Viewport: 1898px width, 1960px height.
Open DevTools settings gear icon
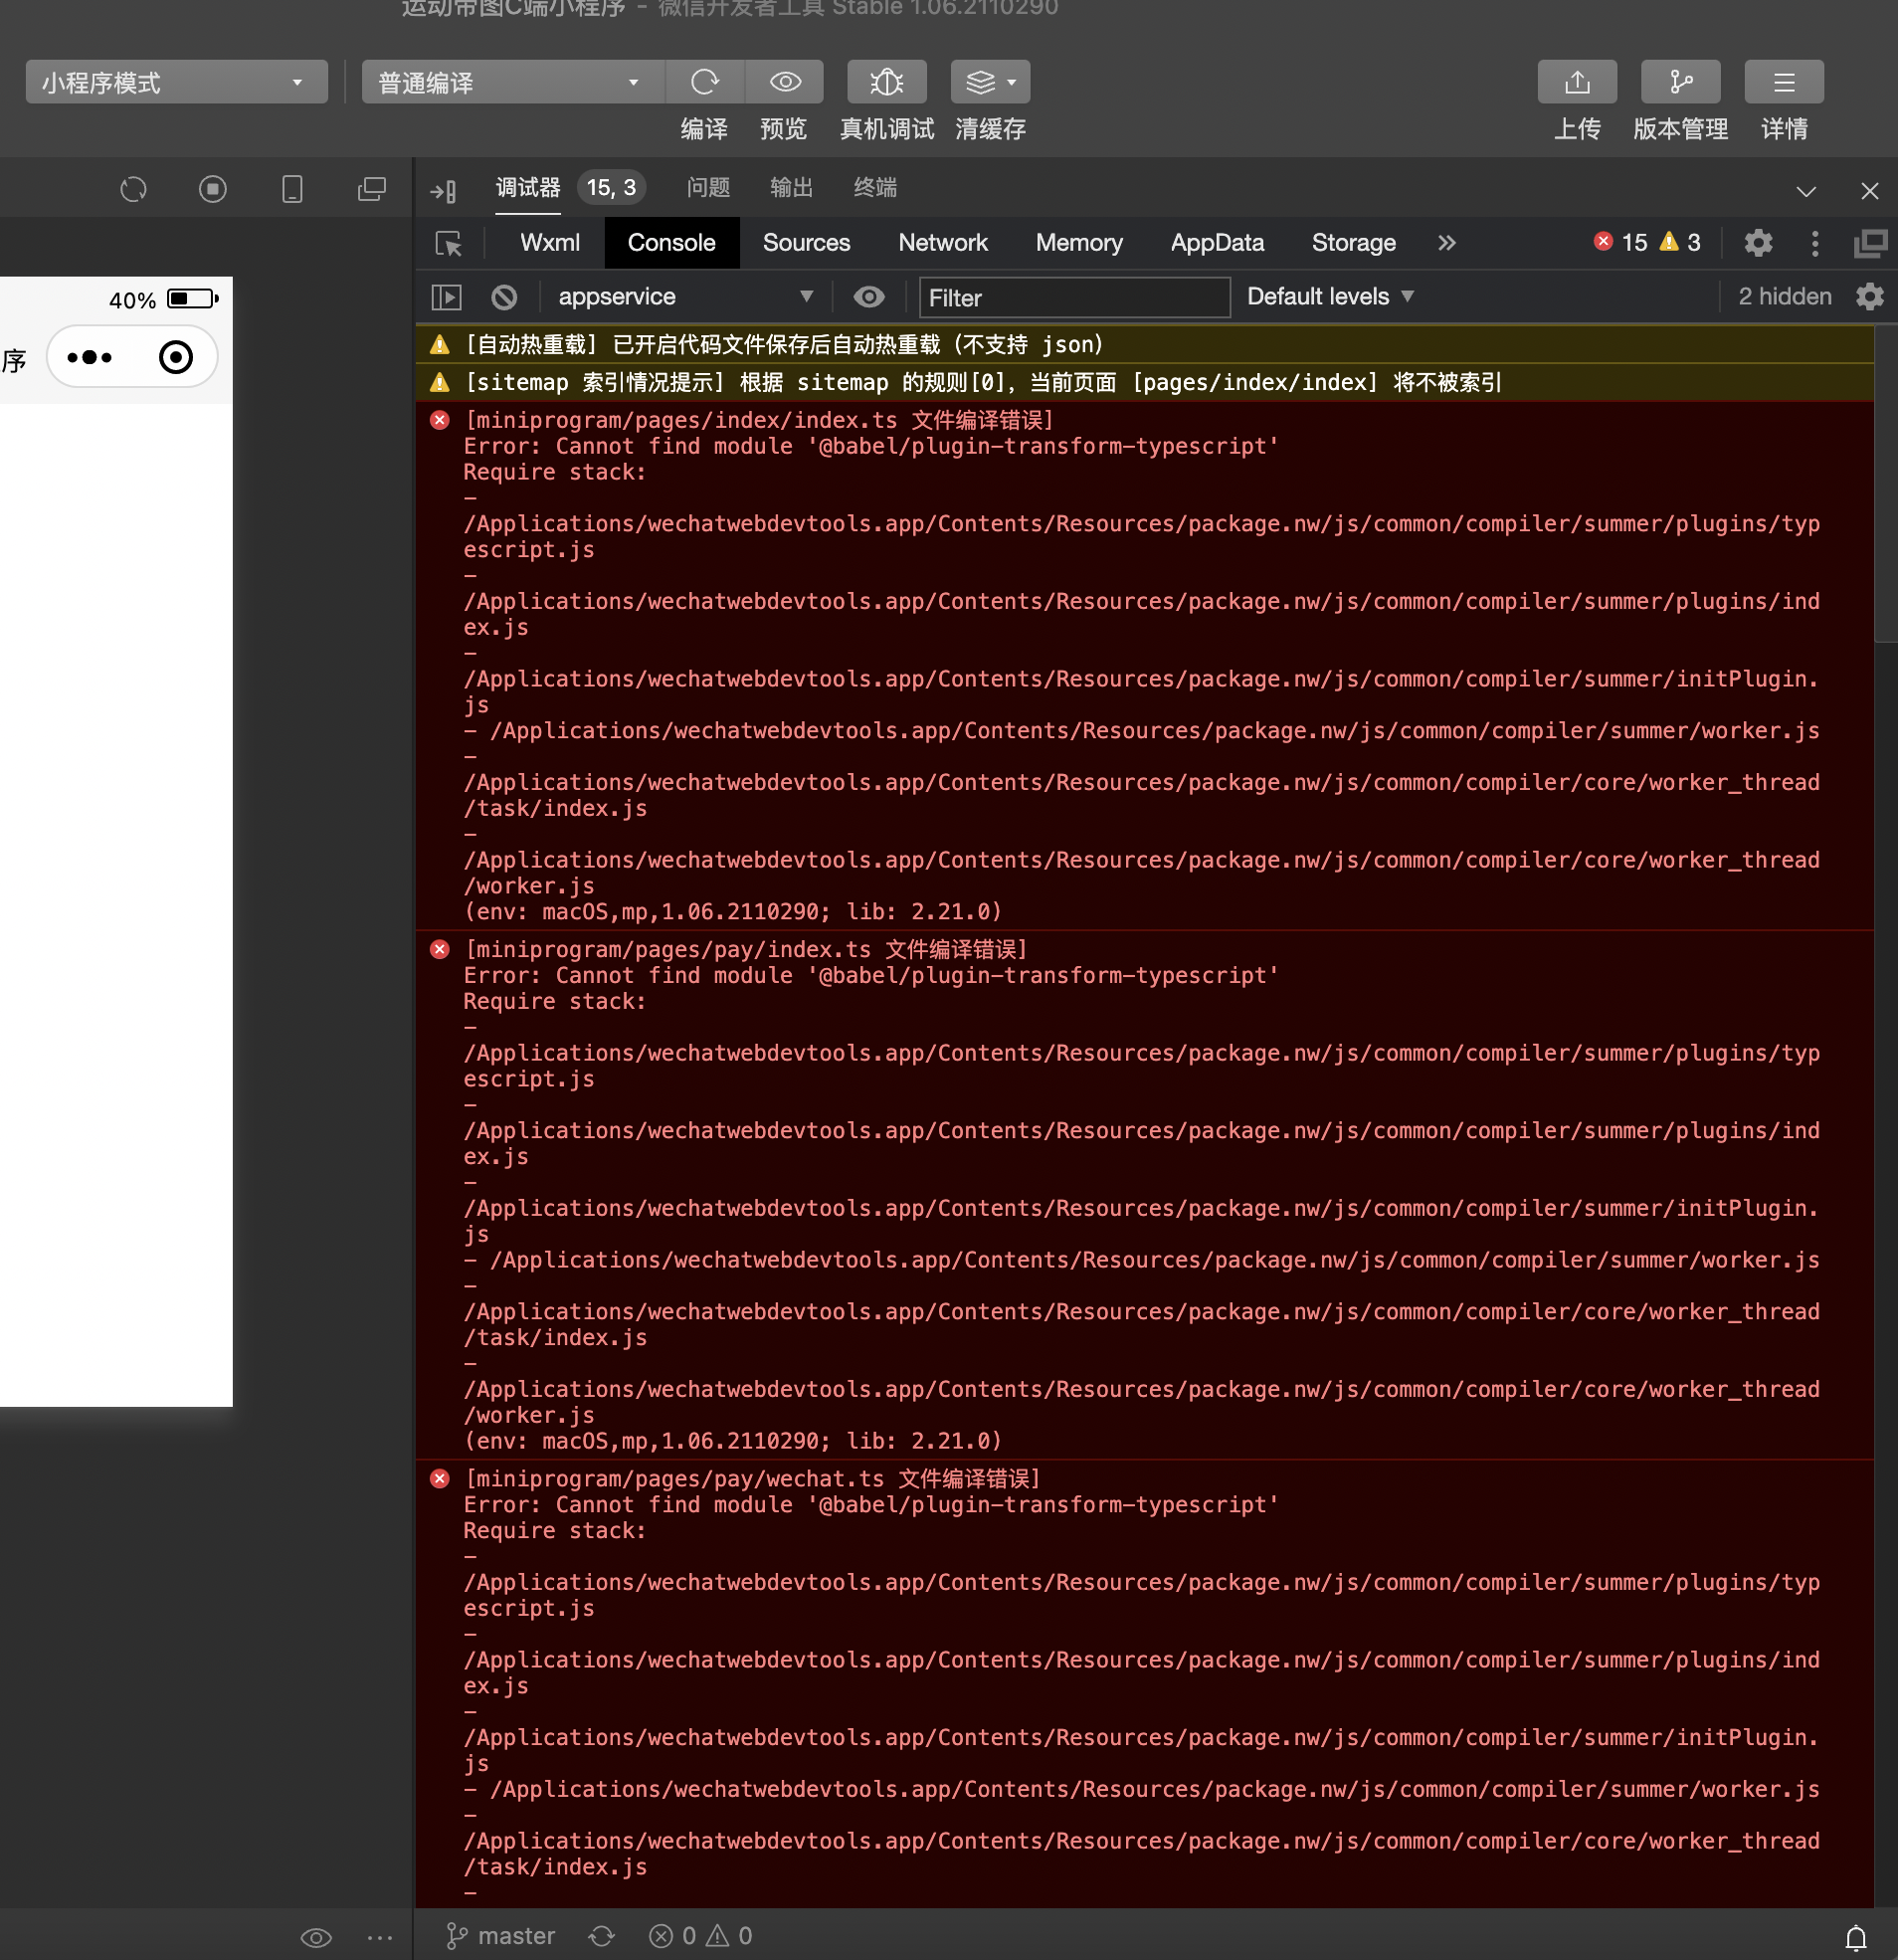tap(1758, 243)
